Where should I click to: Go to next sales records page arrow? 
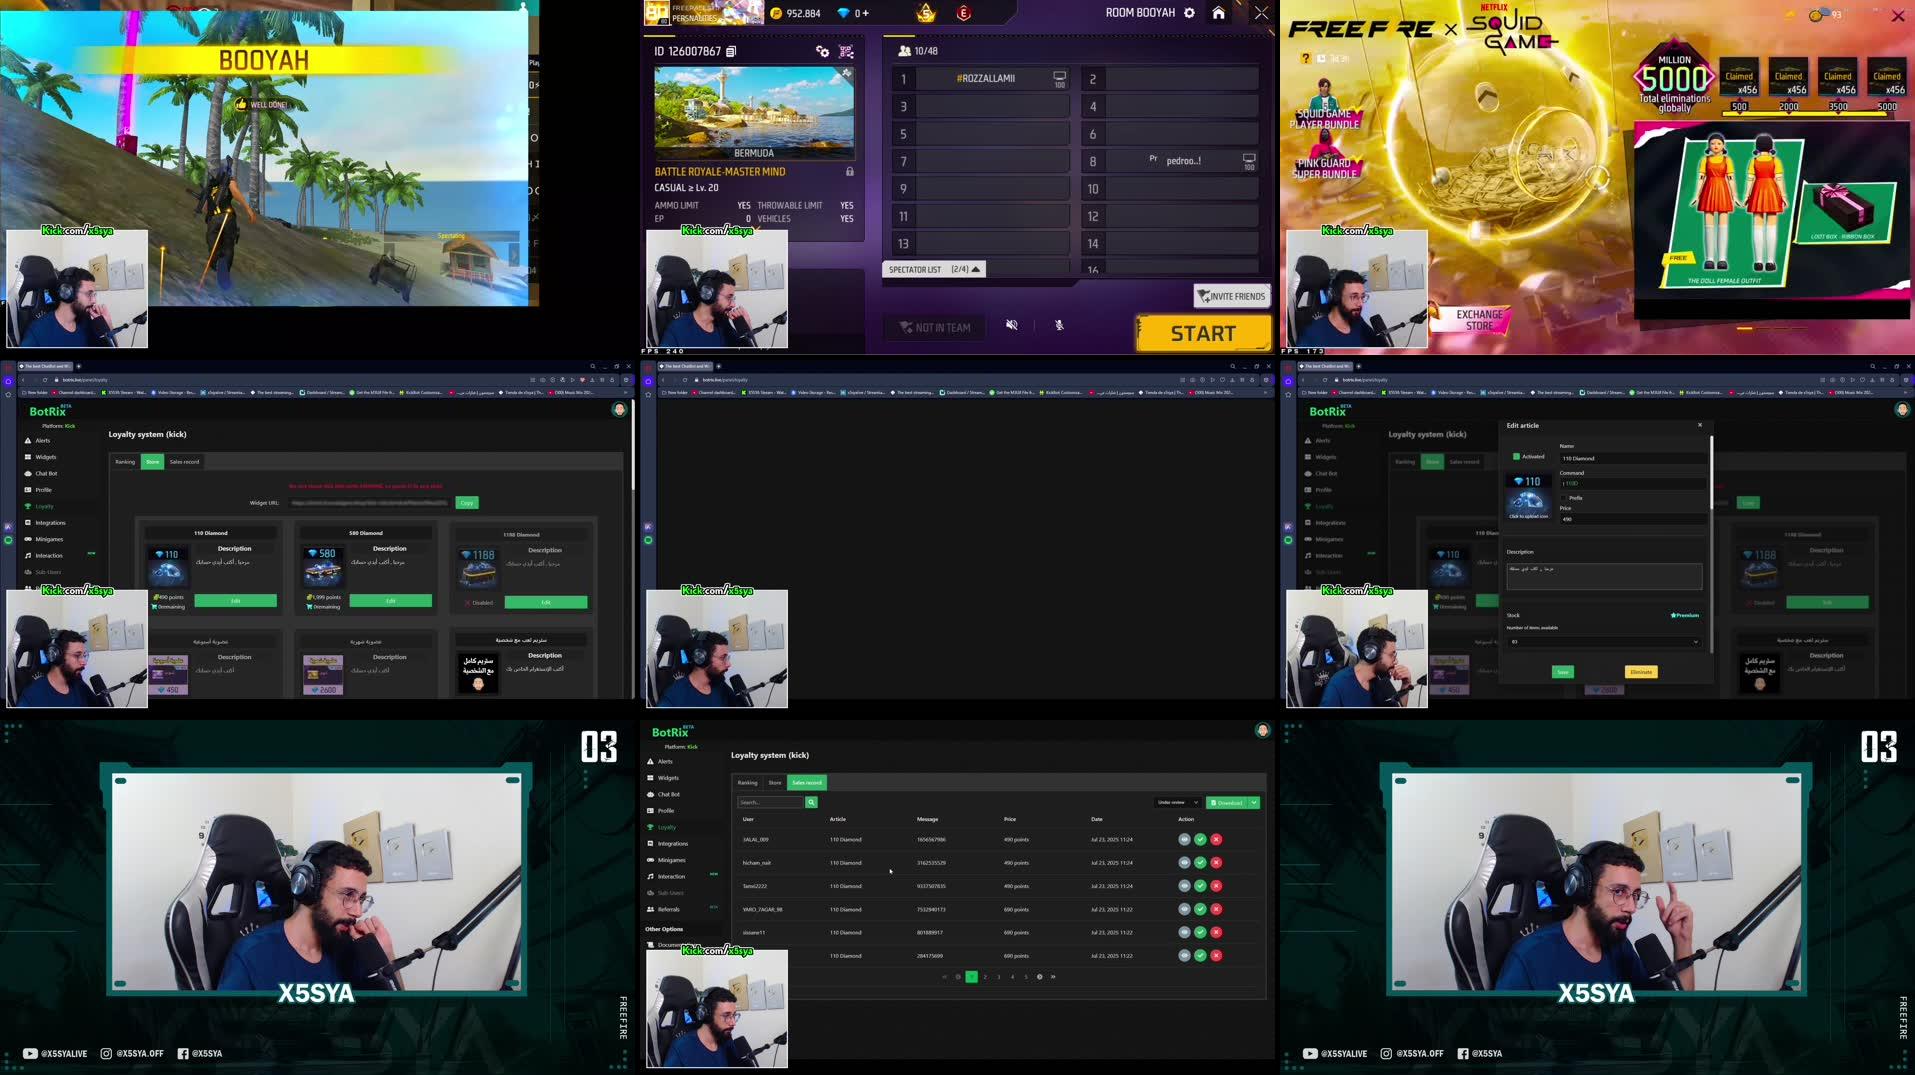pyautogui.click(x=1039, y=977)
